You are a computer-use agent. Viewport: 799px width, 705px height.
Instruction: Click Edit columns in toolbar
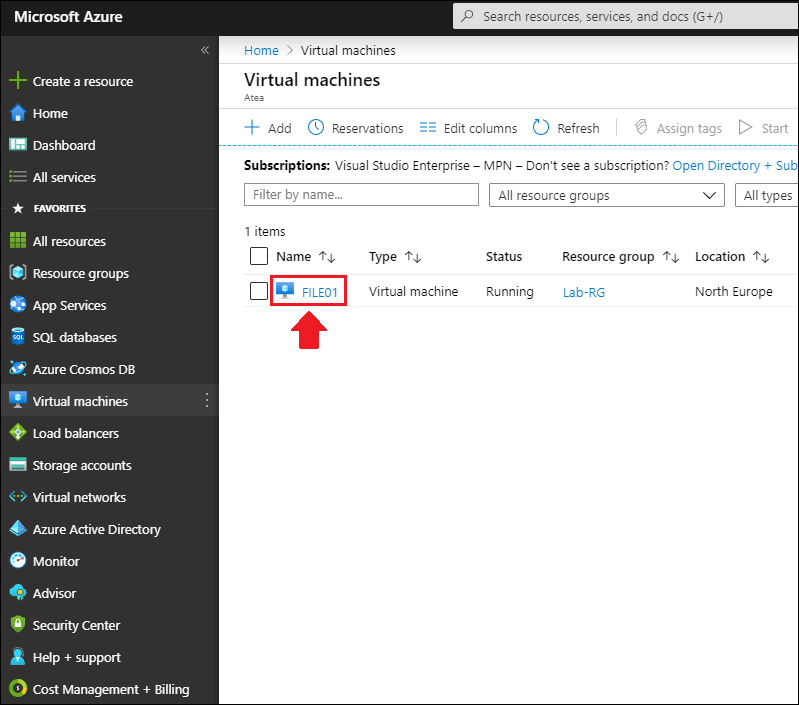(x=468, y=128)
